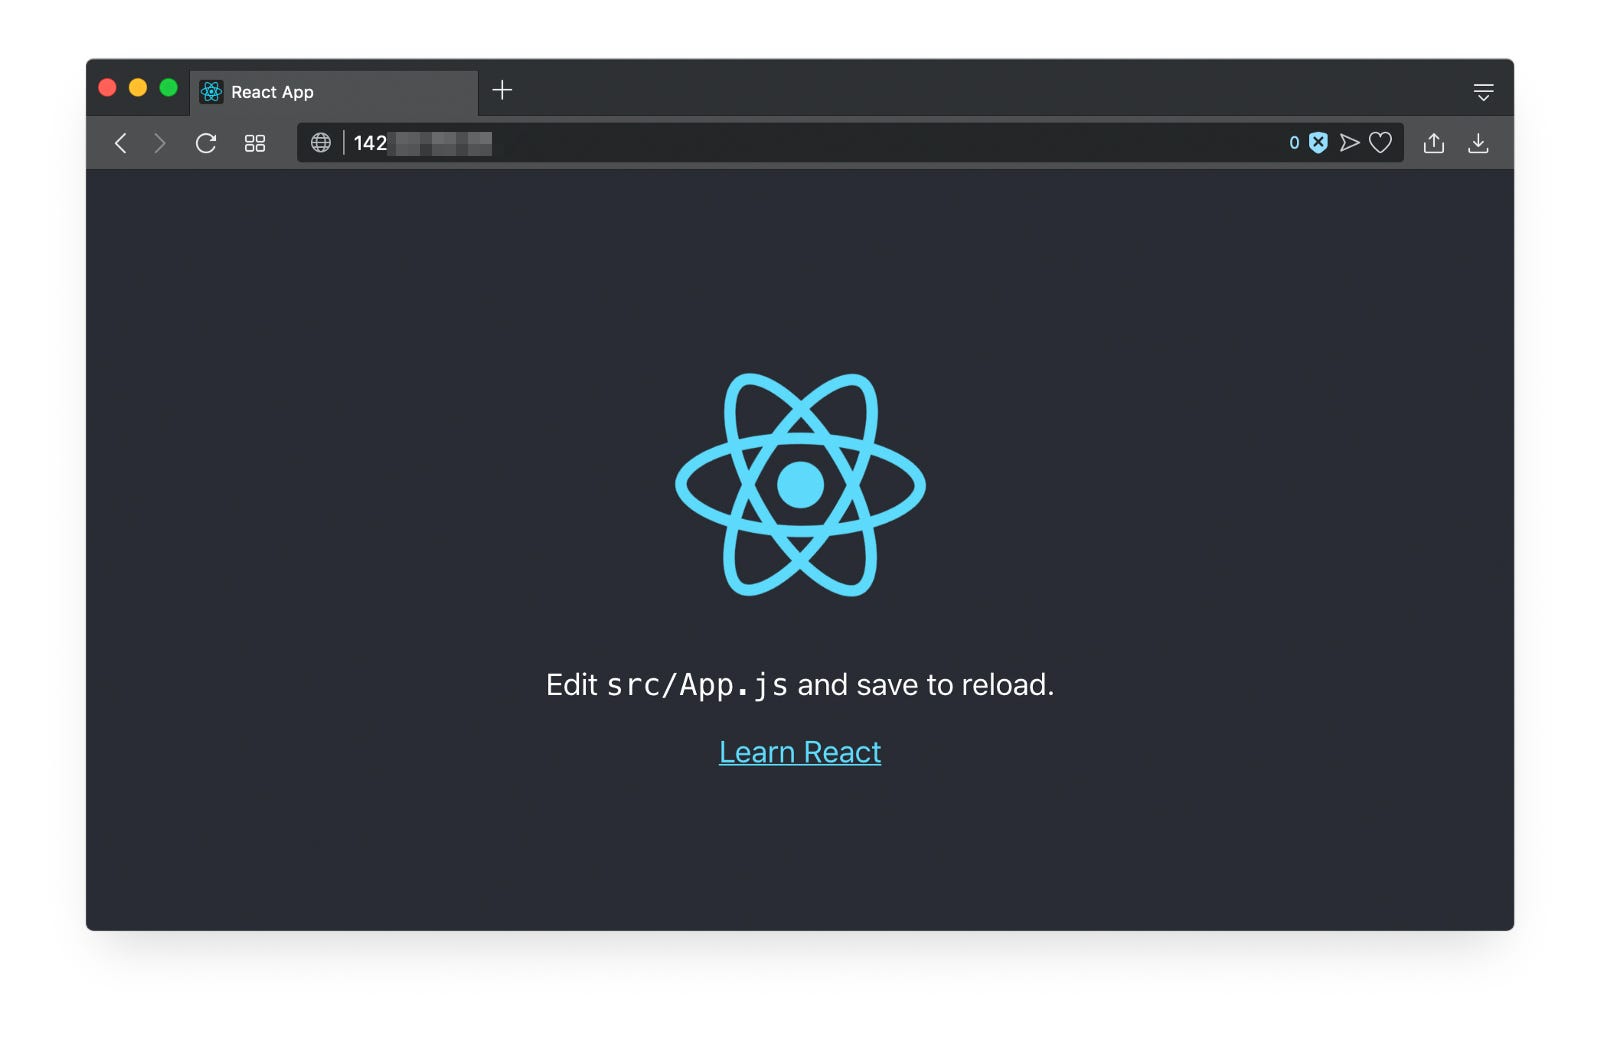Maximize the window with green button

pyautogui.click(x=169, y=88)
